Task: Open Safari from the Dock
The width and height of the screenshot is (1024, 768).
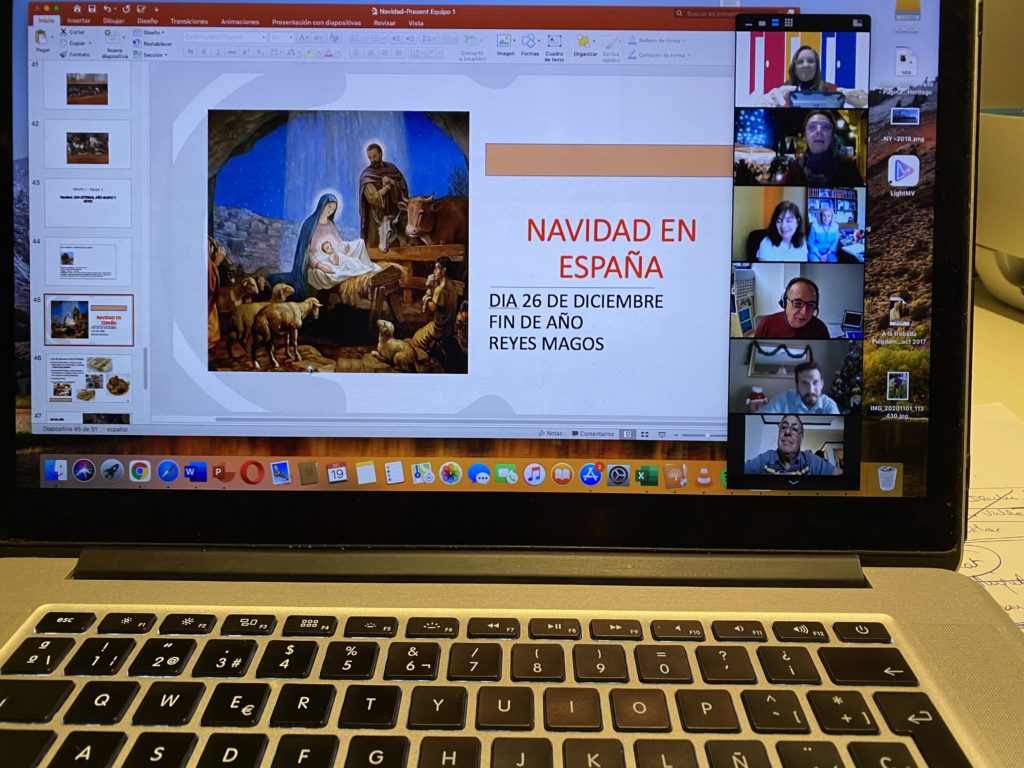Action: coord(168,471)
